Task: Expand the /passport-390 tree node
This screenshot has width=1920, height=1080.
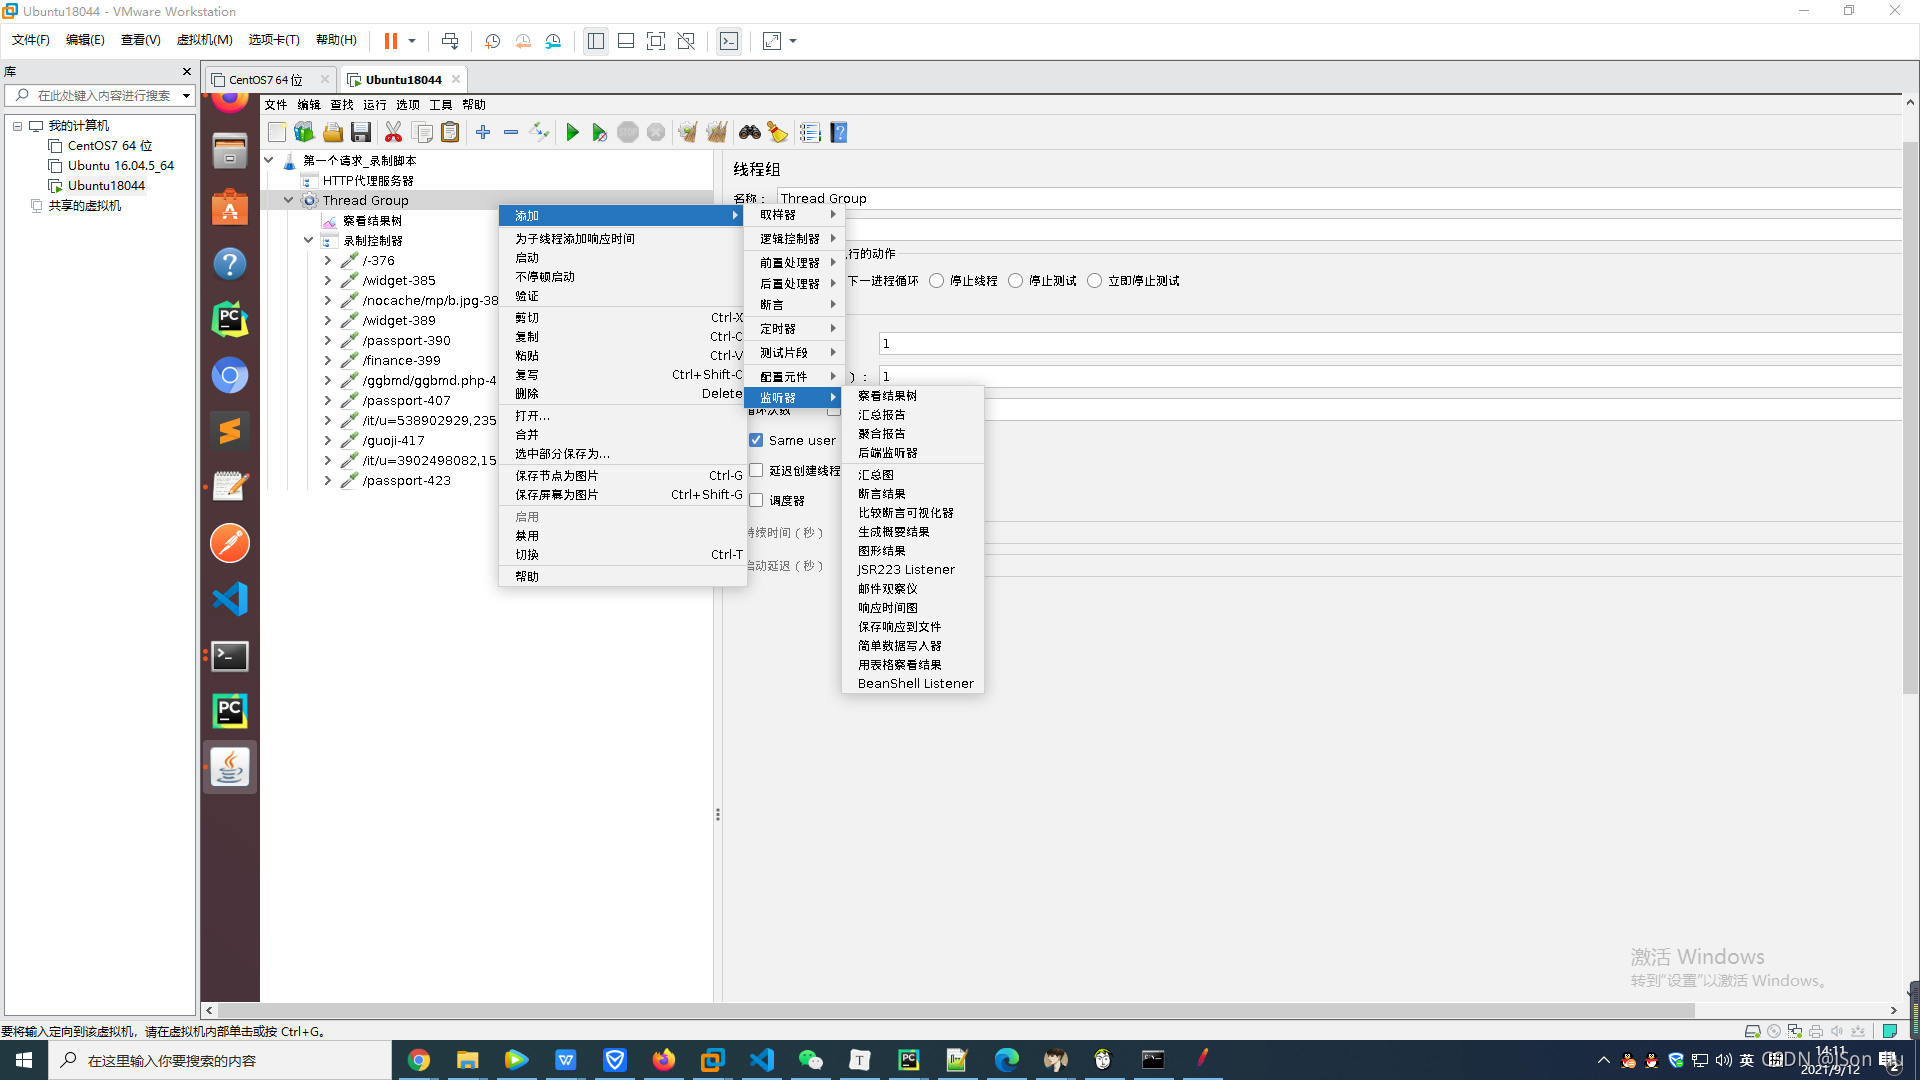Action: click(327, 340)
